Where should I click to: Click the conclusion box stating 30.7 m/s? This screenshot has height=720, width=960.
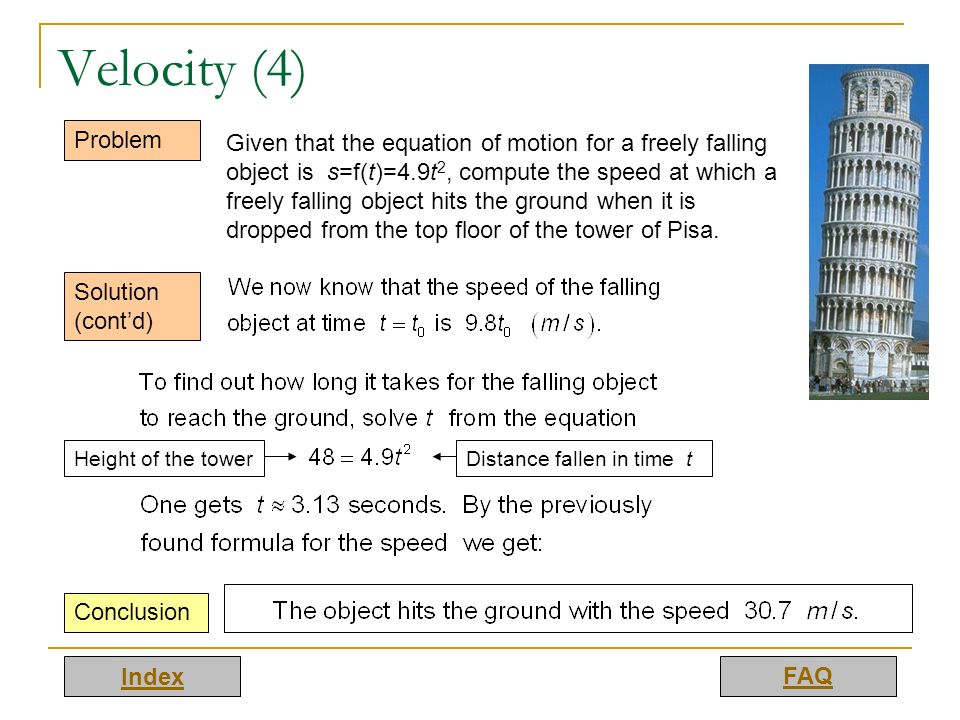(568, 609)
